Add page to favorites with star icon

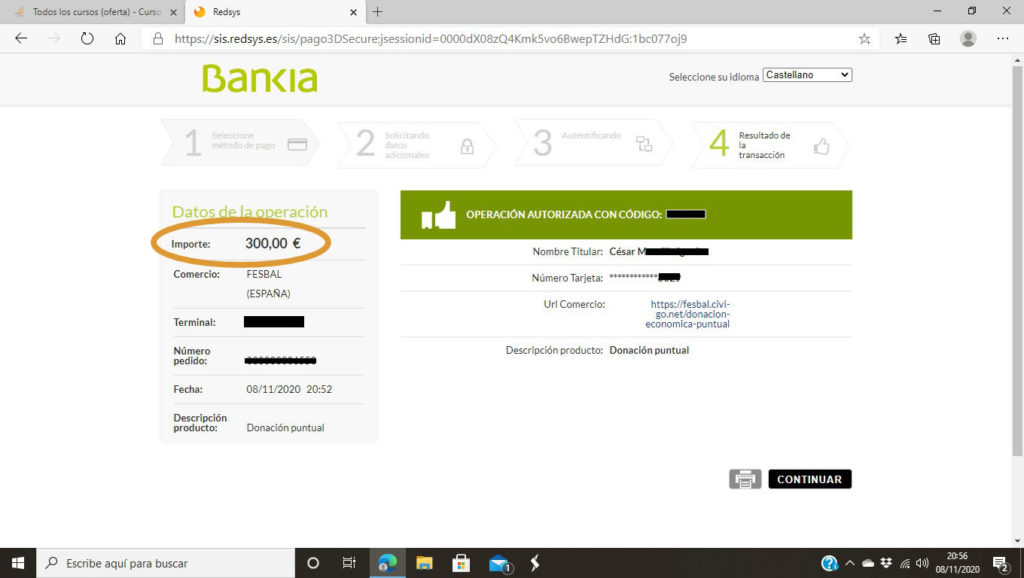tap(864, 39)
